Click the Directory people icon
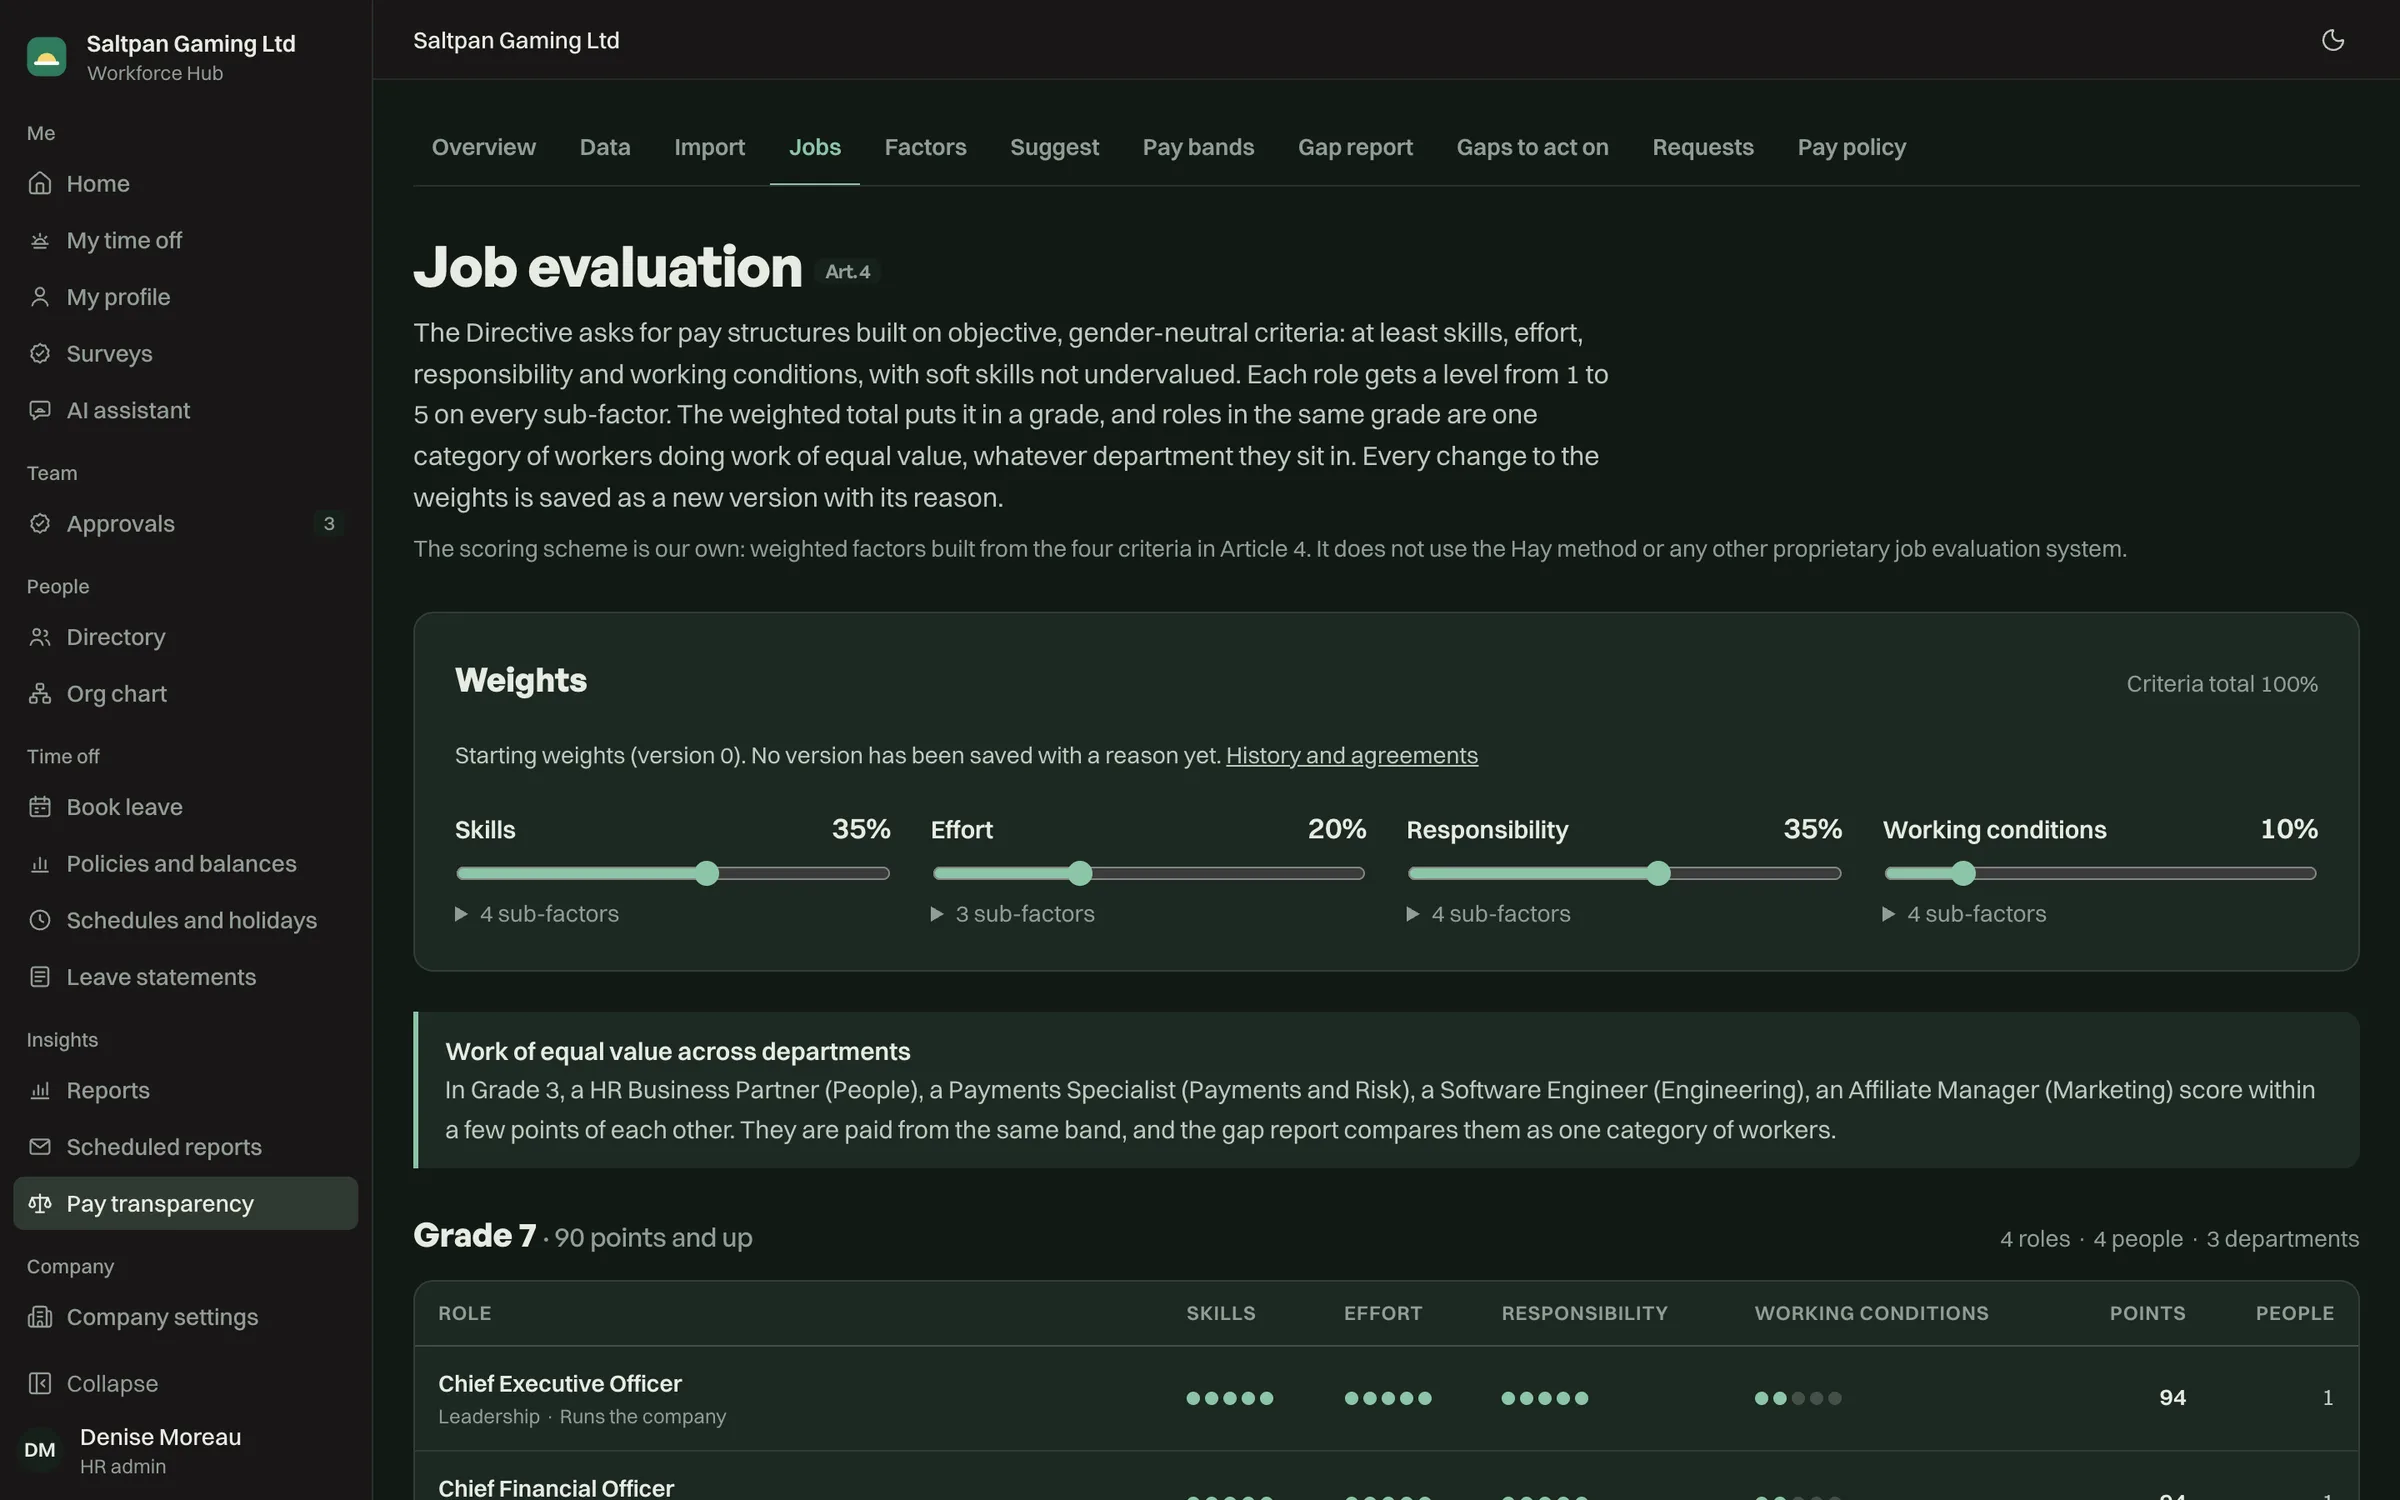Screen dimensions: 2400x1500 [40, 637]
